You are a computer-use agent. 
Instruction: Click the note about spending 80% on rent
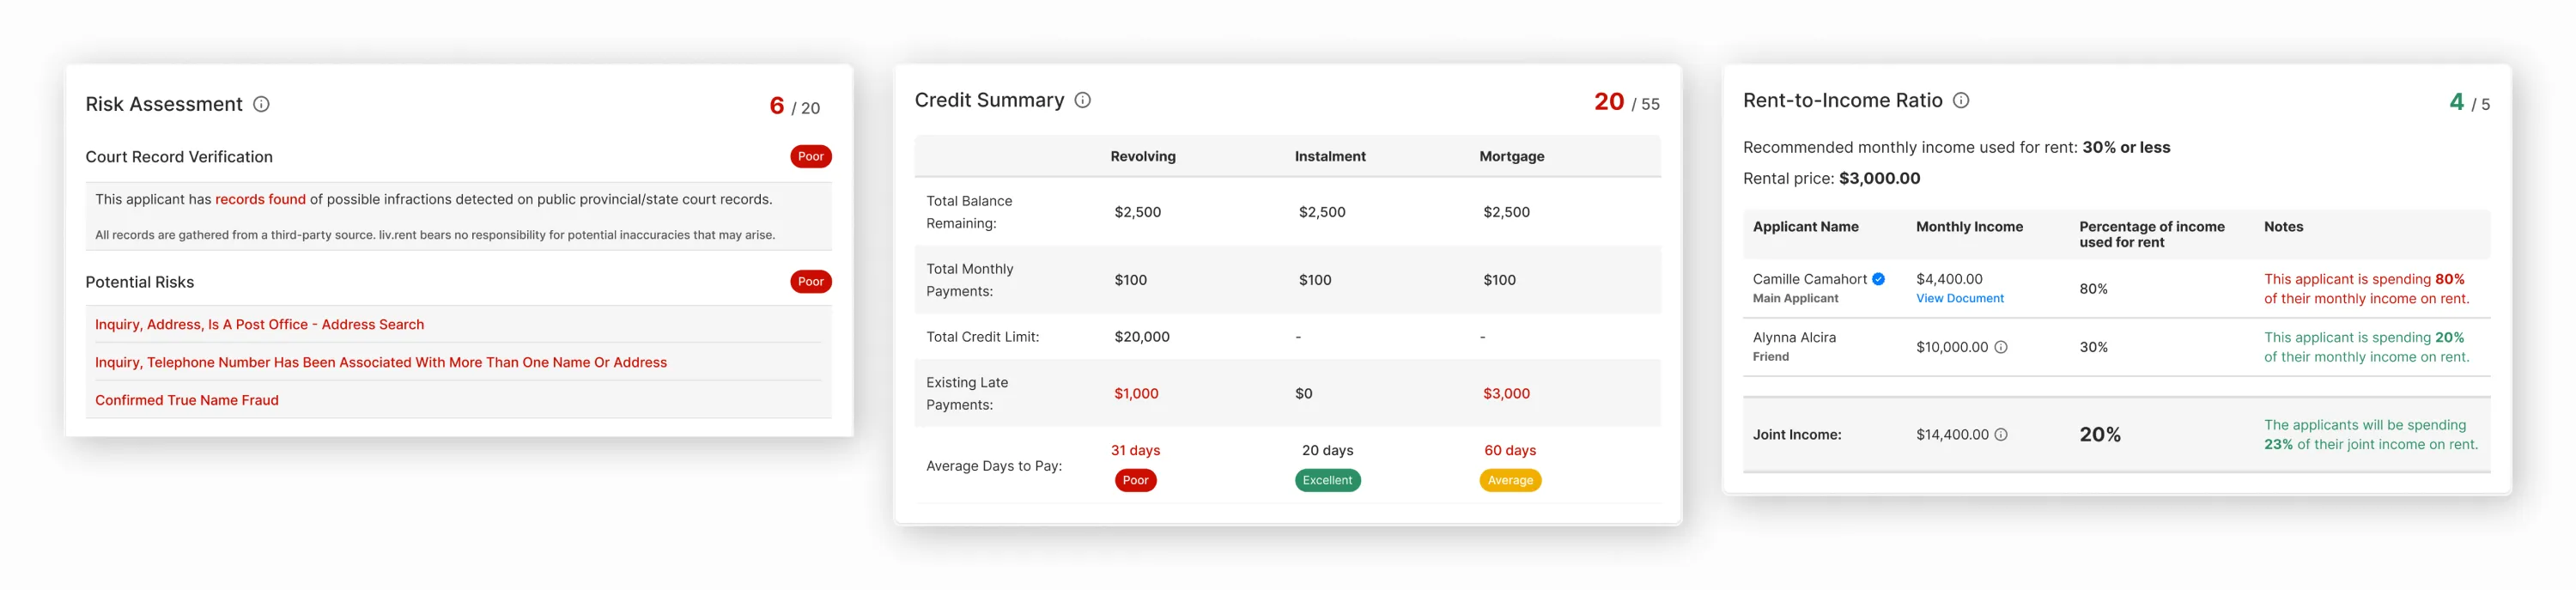(2366, 289)
